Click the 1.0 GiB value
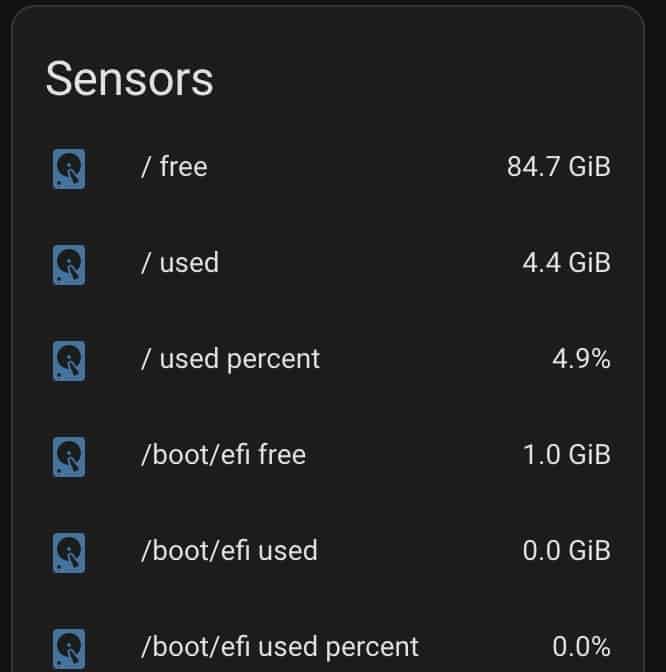666x672 pixels. click(x=567, y=454)
